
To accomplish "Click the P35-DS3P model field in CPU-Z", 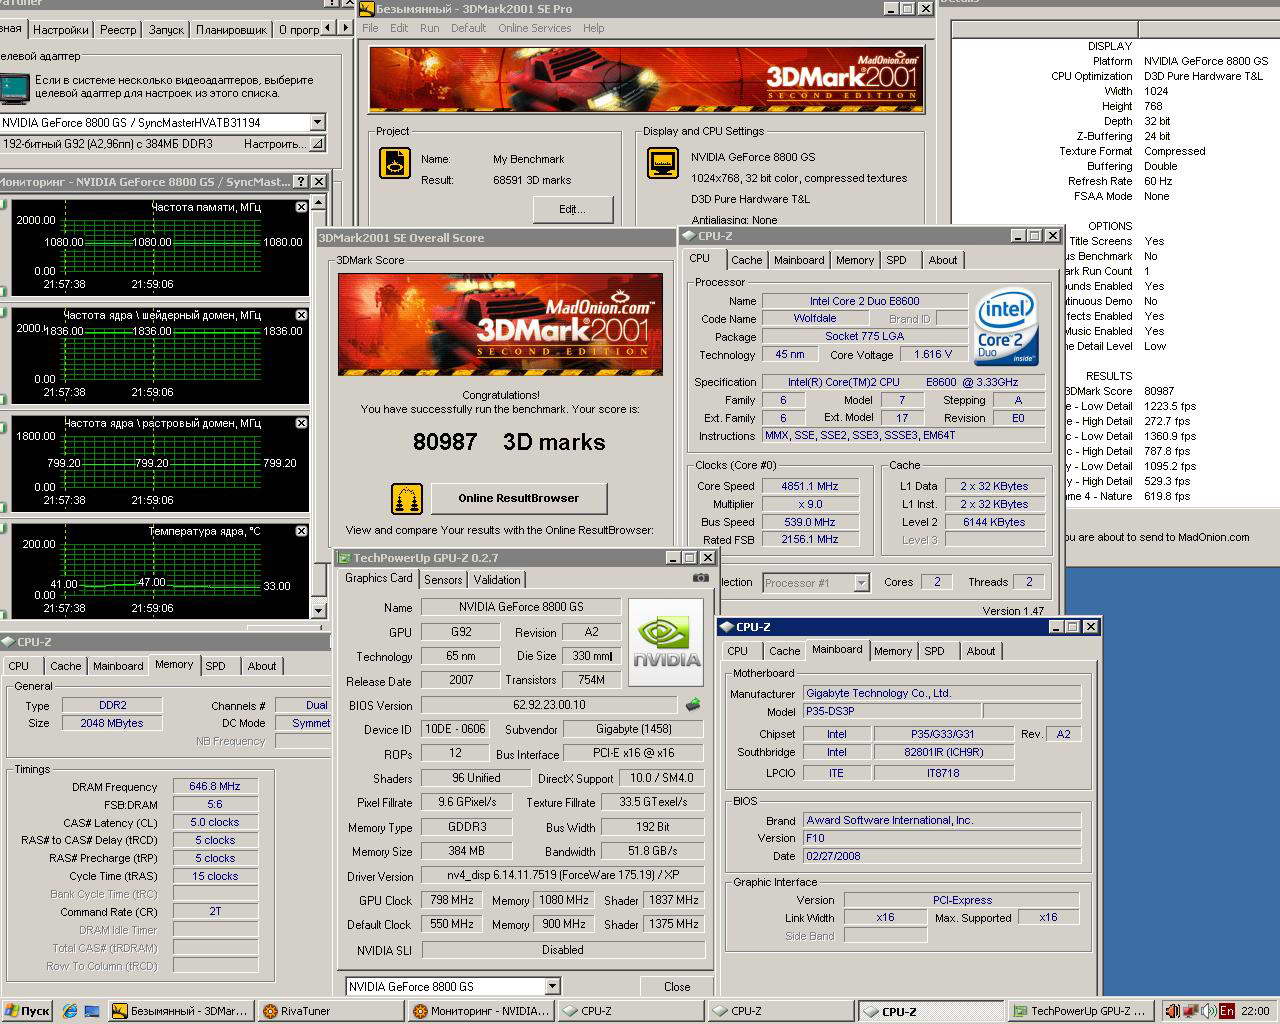I will click(x=892, y=711).
